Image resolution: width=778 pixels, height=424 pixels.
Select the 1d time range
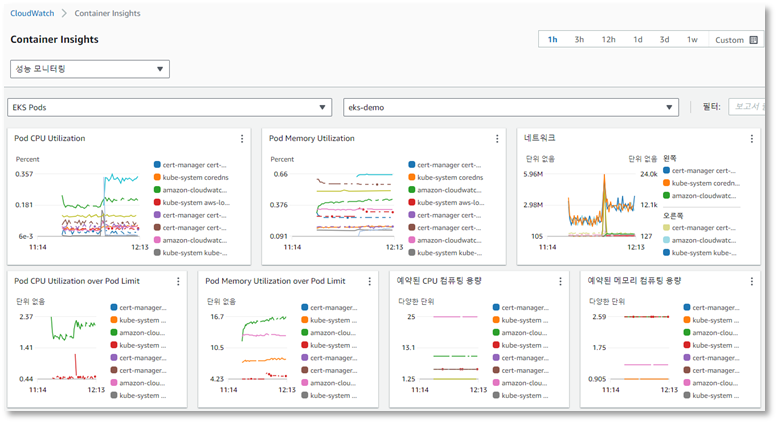click(x=638, y=40)
